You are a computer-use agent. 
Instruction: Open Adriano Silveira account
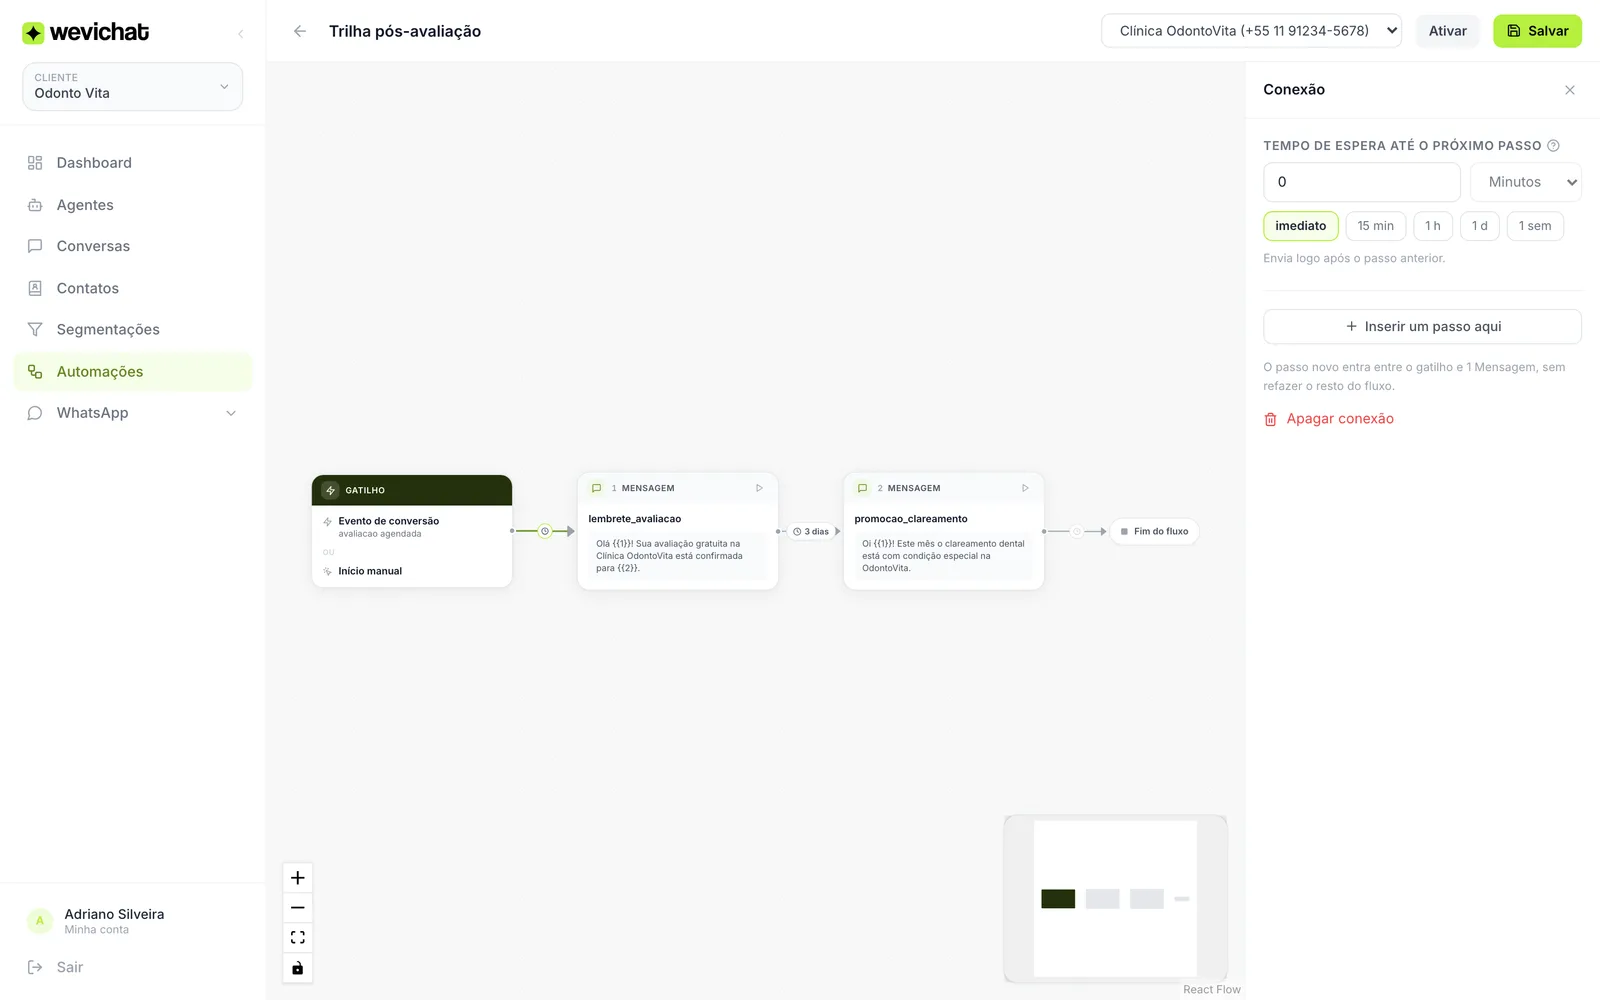[132, 921]
